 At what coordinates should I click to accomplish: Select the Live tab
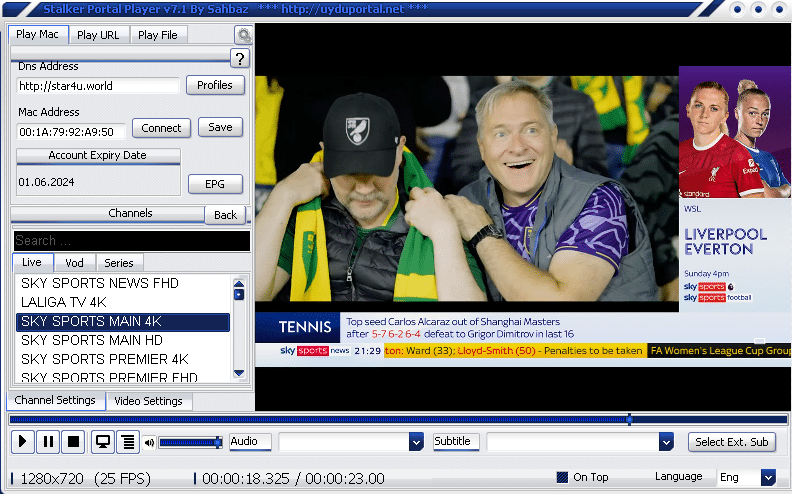pos(32,262)
